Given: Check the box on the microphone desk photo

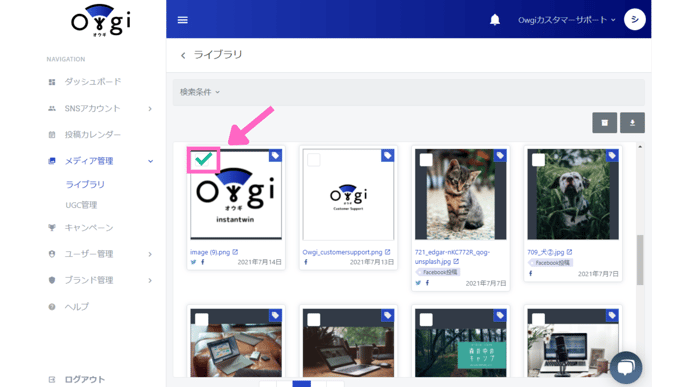Looking at the screenshot, I should pos(538,319).
